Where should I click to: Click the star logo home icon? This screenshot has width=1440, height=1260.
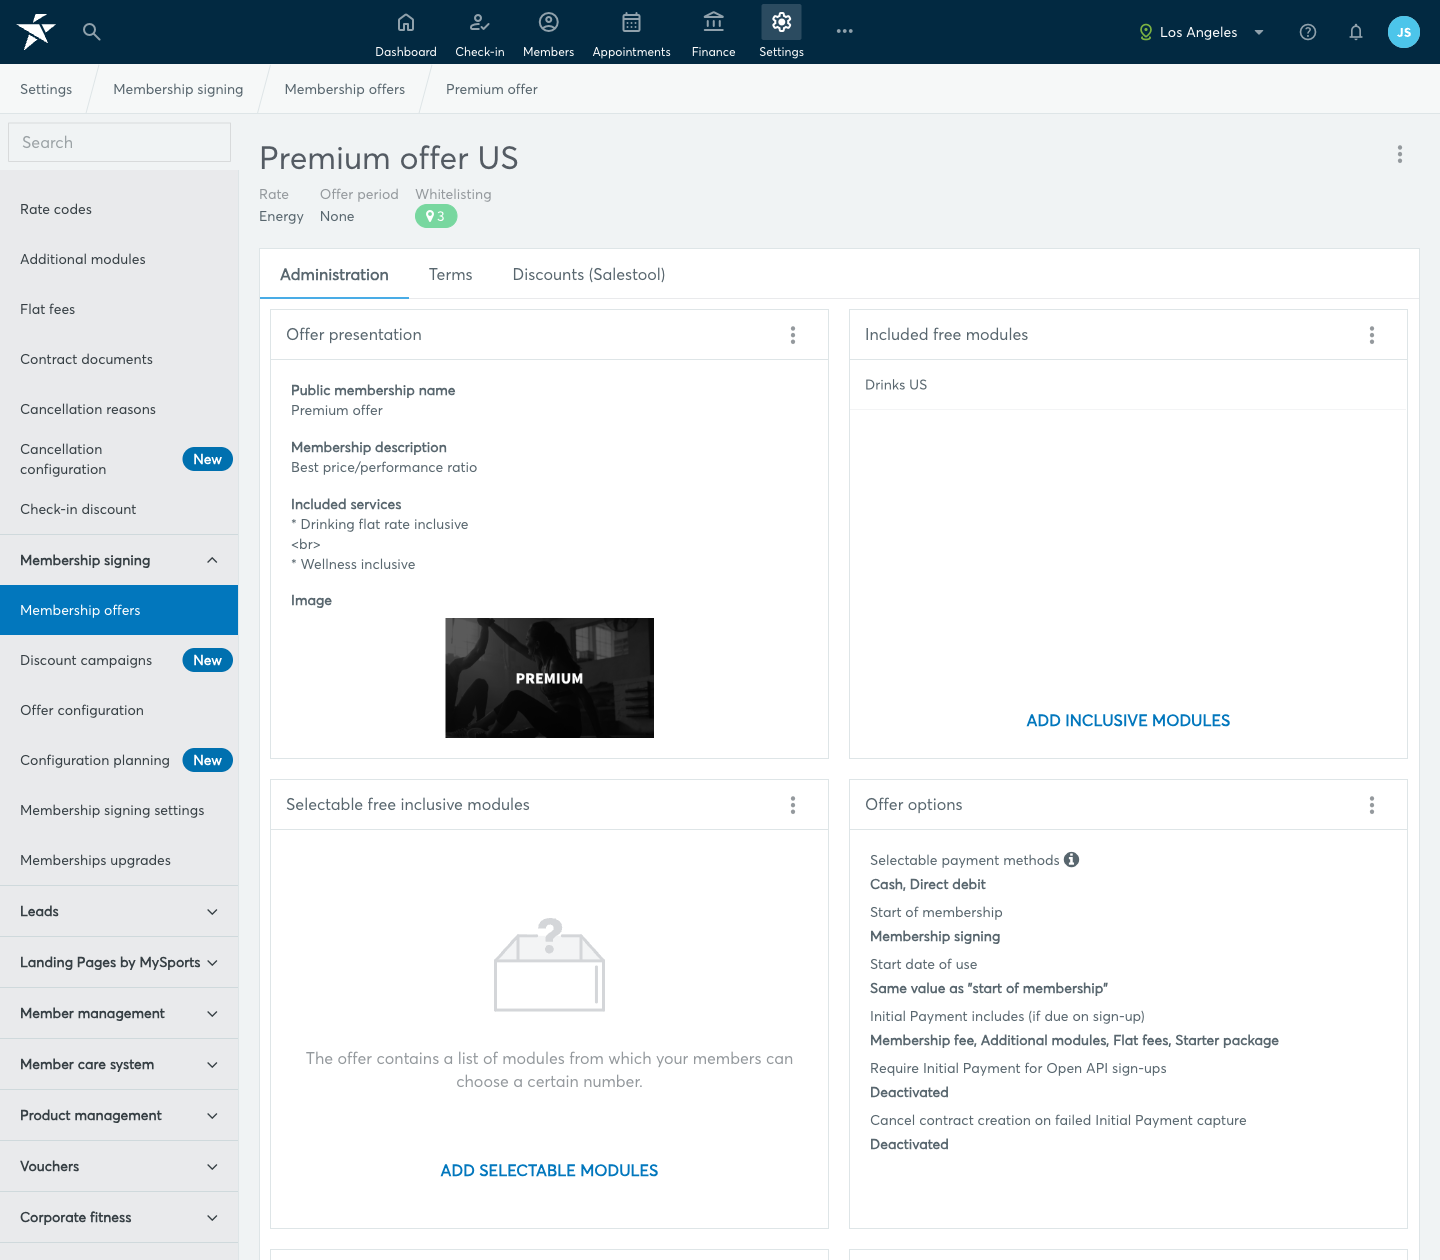[x=36, y=31]
